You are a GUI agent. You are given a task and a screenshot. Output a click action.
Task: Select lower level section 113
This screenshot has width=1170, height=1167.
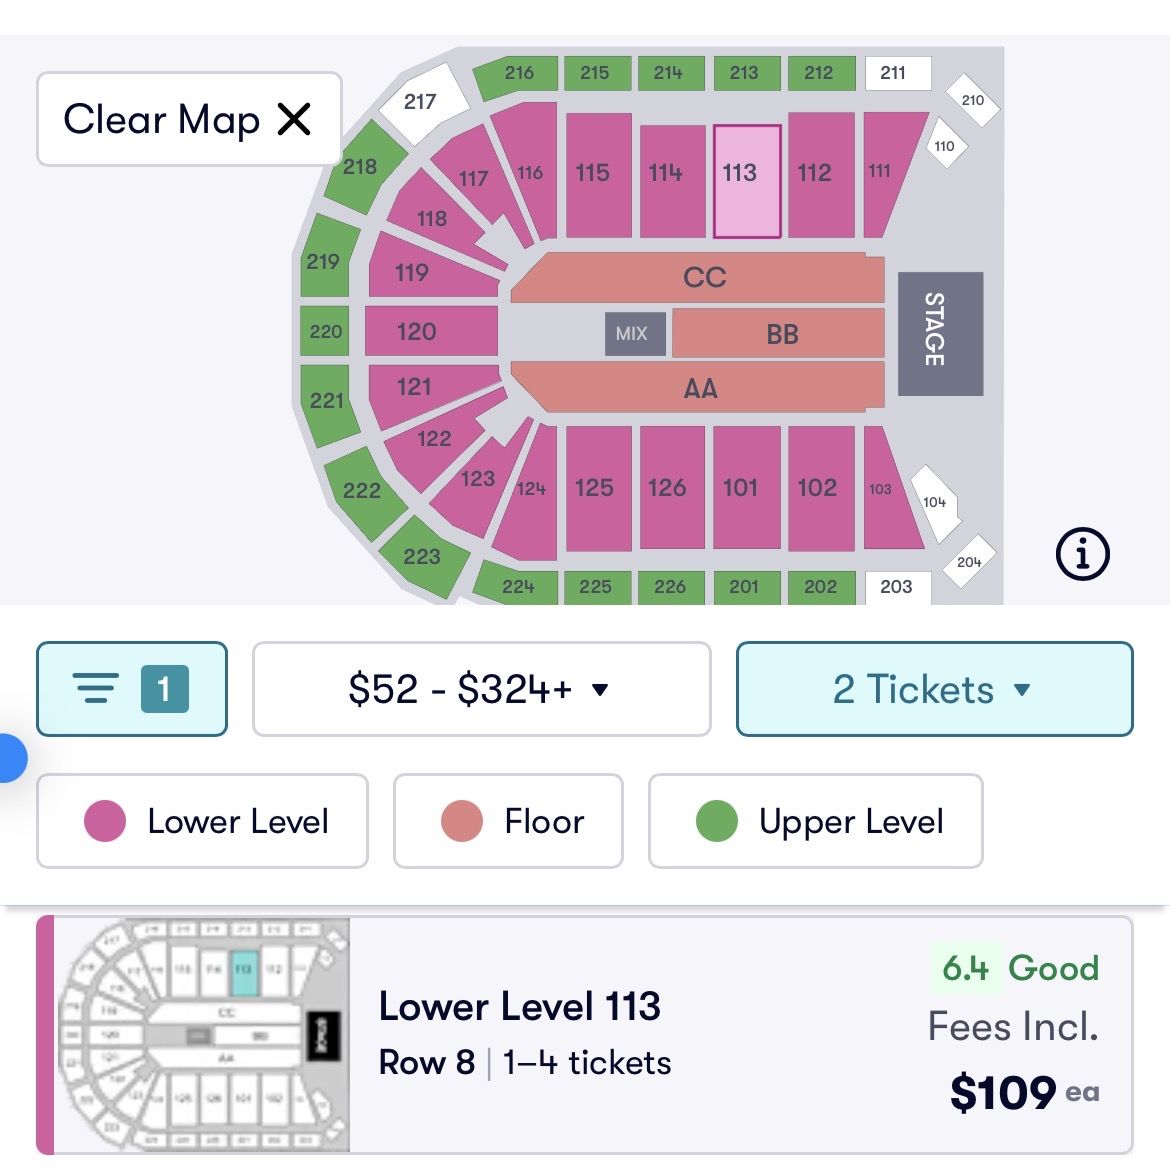point(746,181)
